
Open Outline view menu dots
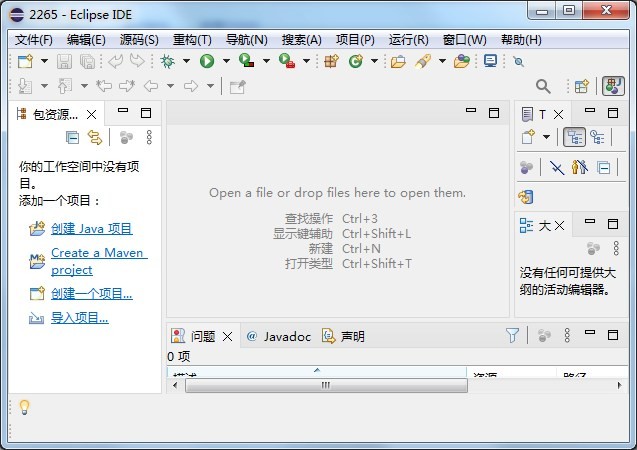tap(616, 248)
